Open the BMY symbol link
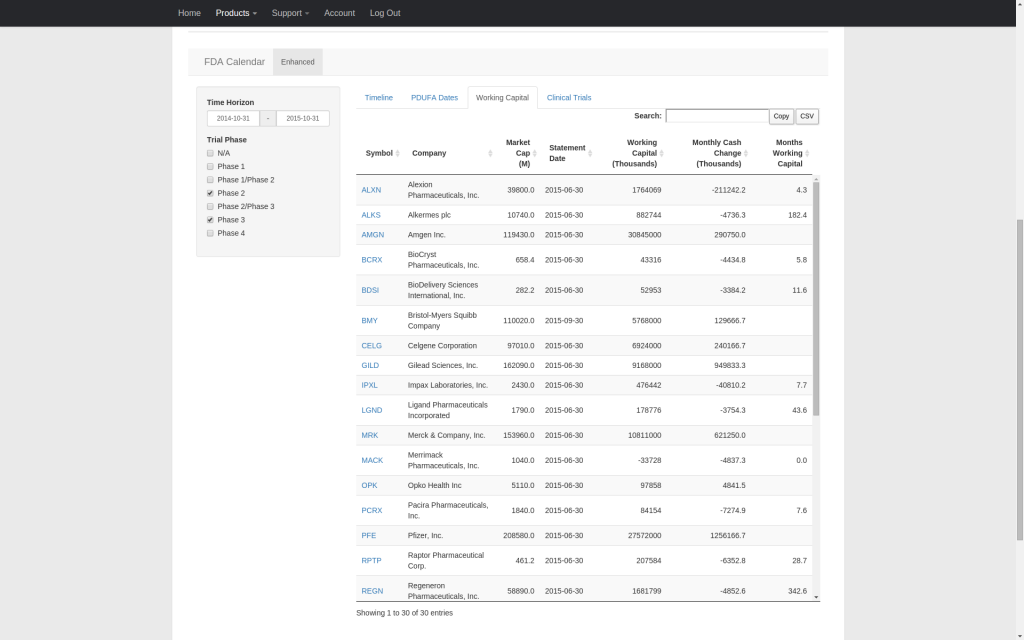The height and width of the screenshot is (640, 1024). [x=370, y=321]
